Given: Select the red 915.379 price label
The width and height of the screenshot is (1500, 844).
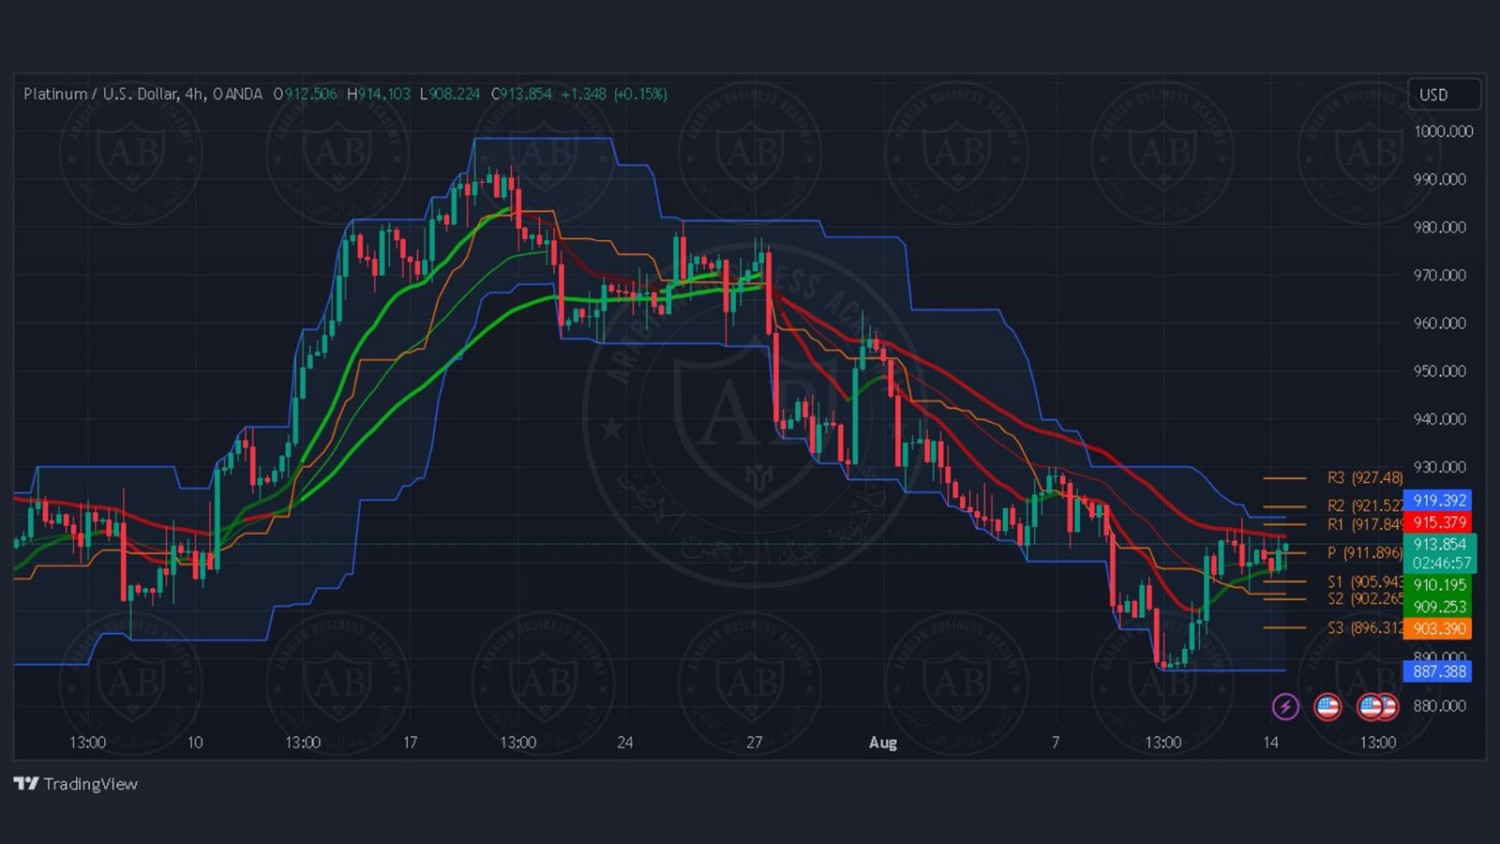Looking at the screenshot, I should point(1438,522).
